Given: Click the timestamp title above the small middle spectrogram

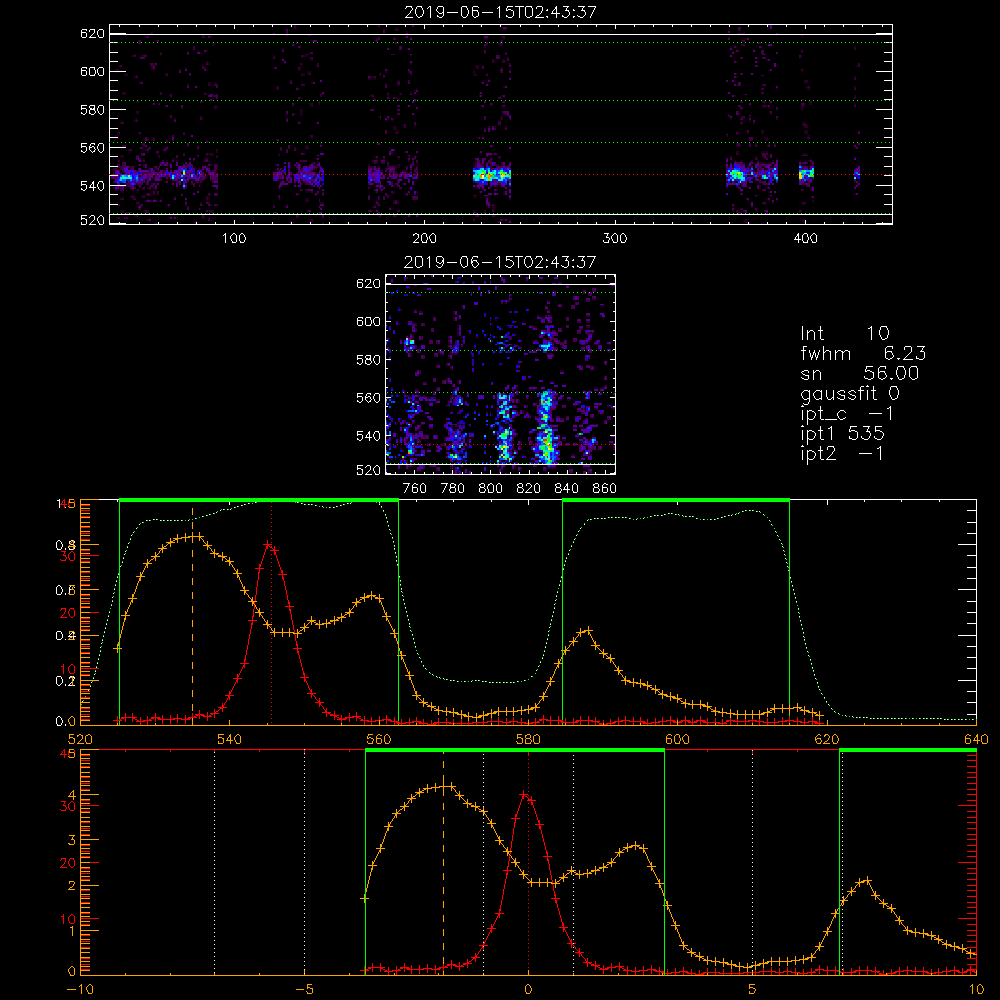Looking at the screenshot, I should (x=500, y=262).
